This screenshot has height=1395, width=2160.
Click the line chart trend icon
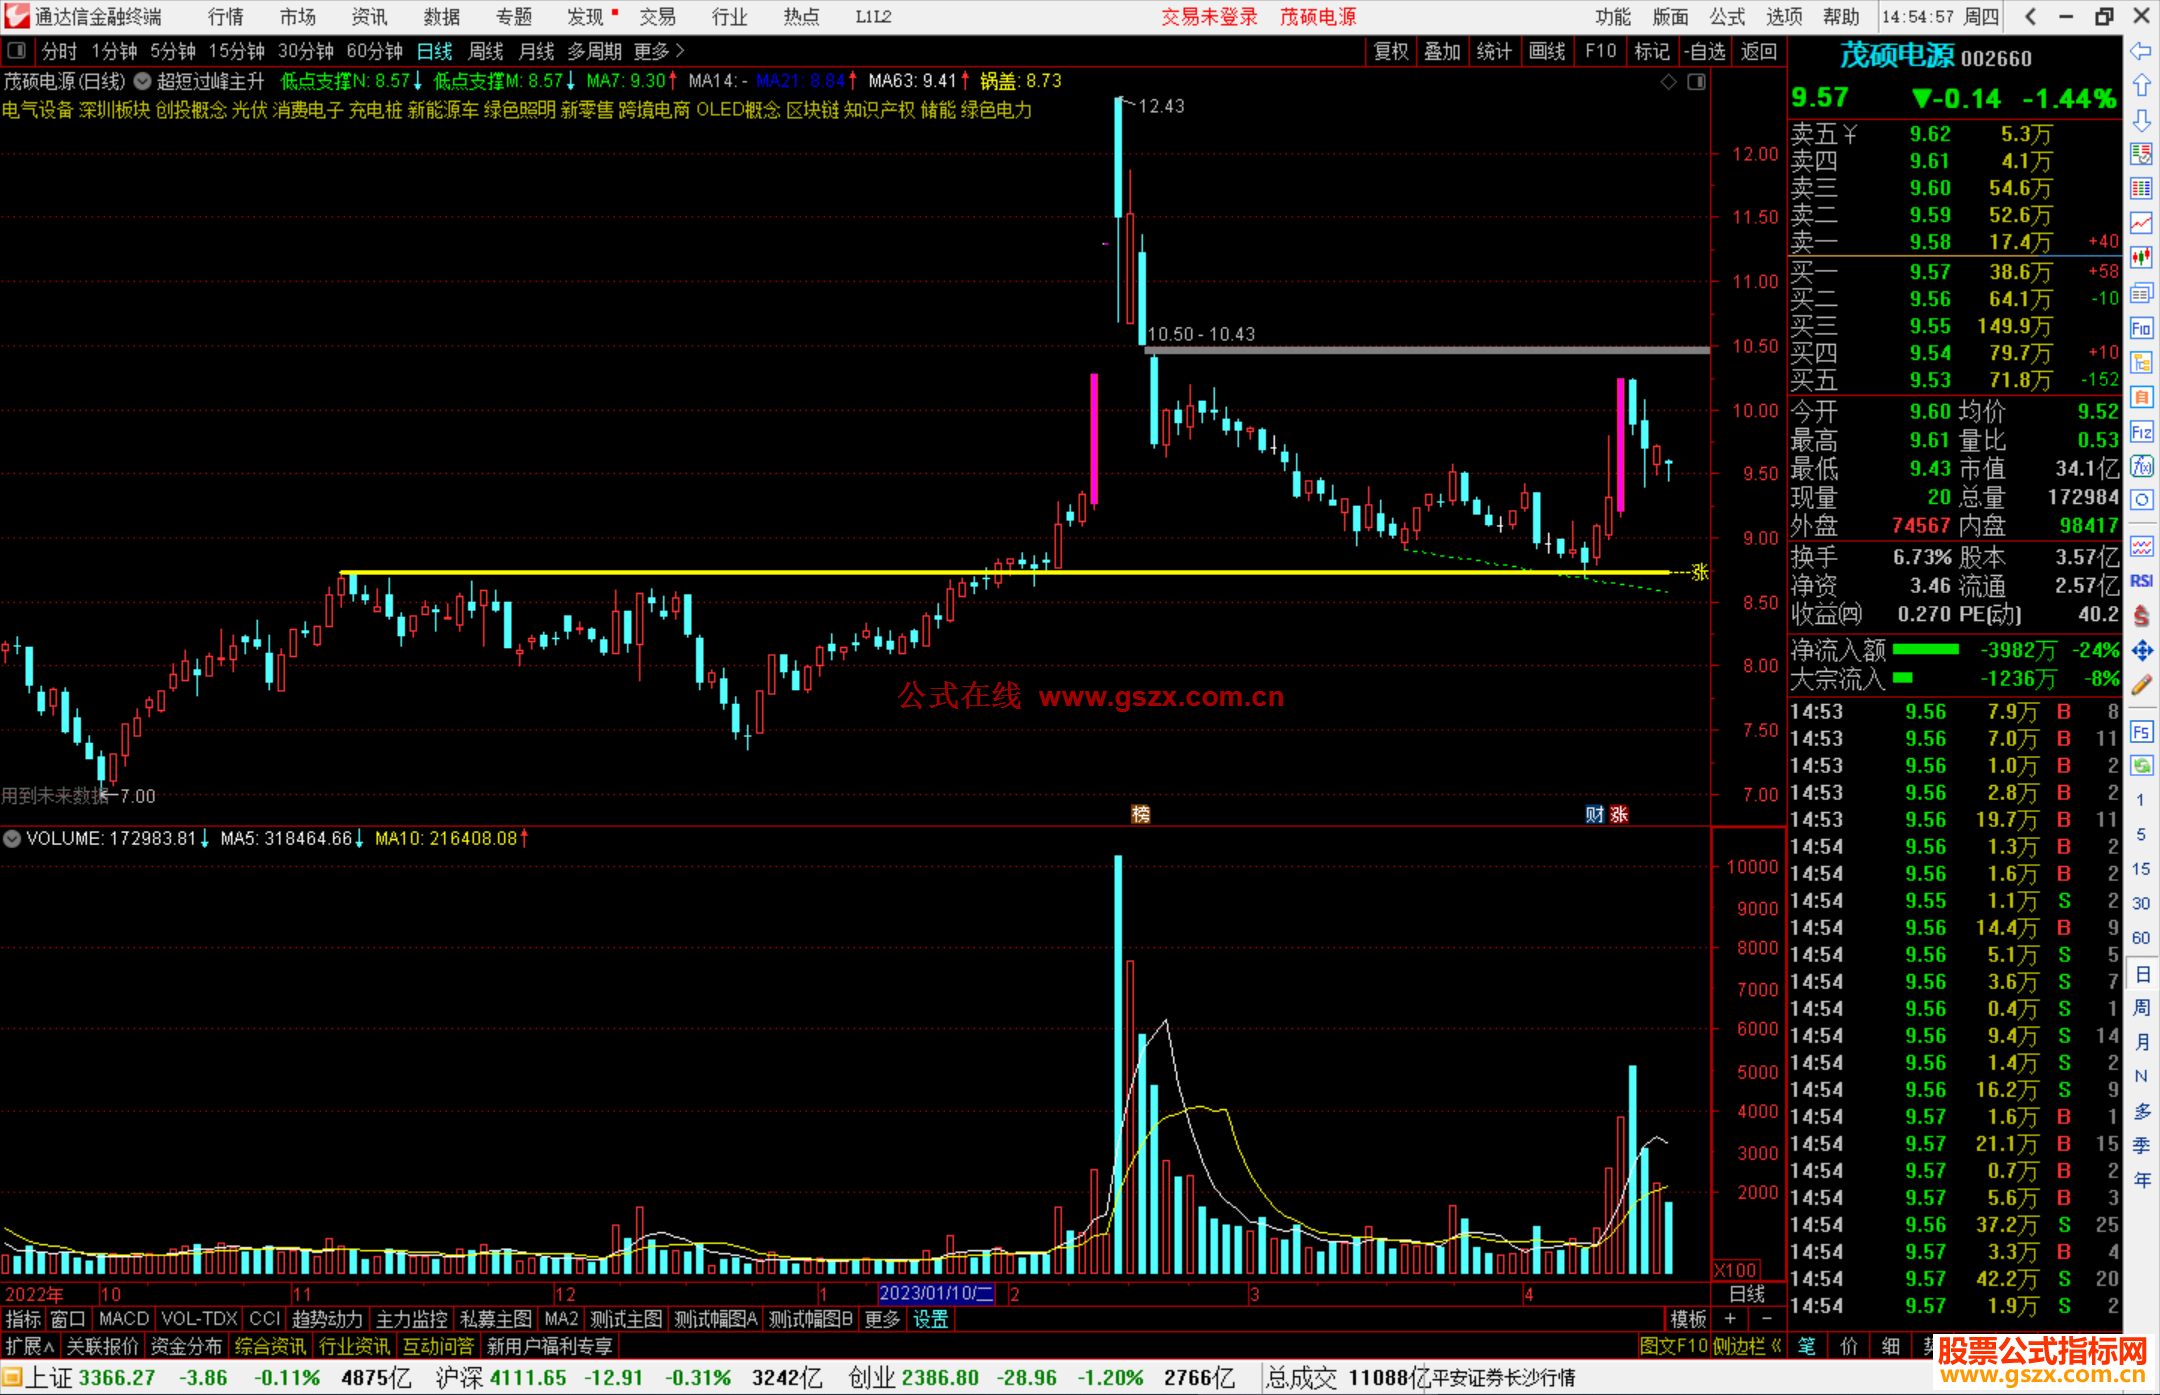coord(2141,222)
